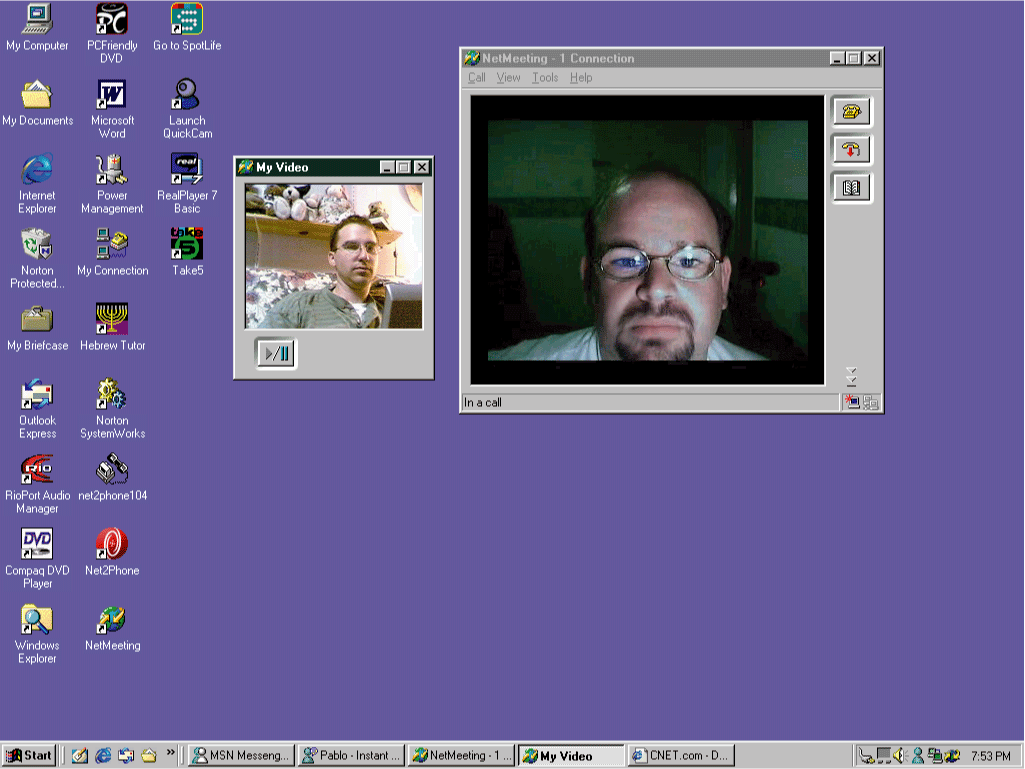Image resolution: width=1025 pixels, height=769 pixels.
Task: Click End Call hang-up button in NetMeeting
Action: [x=850, y=149]
